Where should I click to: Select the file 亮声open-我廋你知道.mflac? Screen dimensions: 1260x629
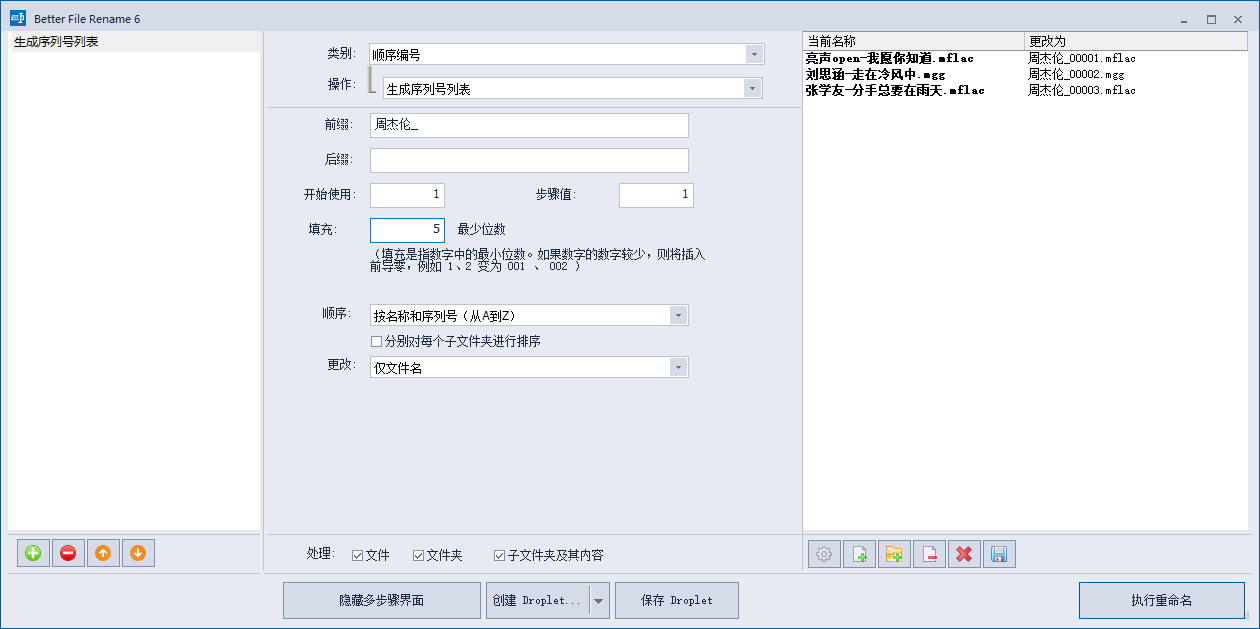(889, 58)
